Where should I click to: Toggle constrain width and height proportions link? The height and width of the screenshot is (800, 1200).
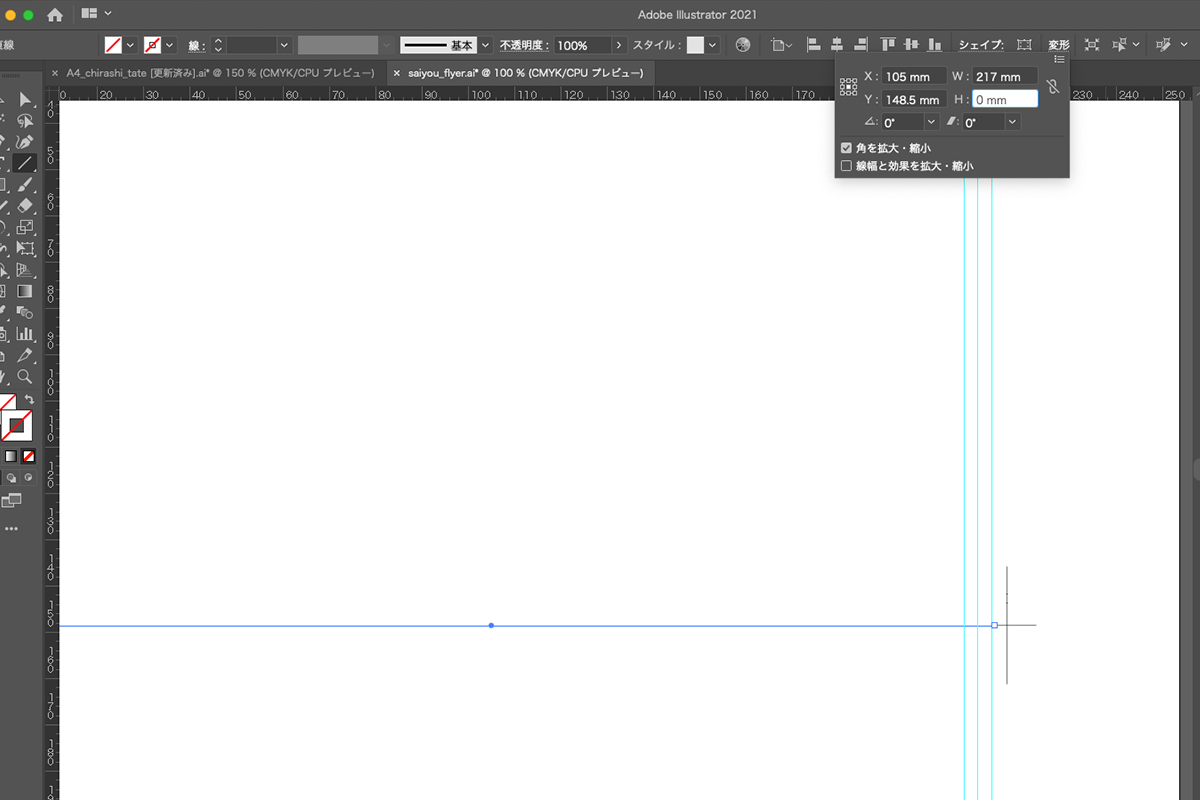(1052, 88)
